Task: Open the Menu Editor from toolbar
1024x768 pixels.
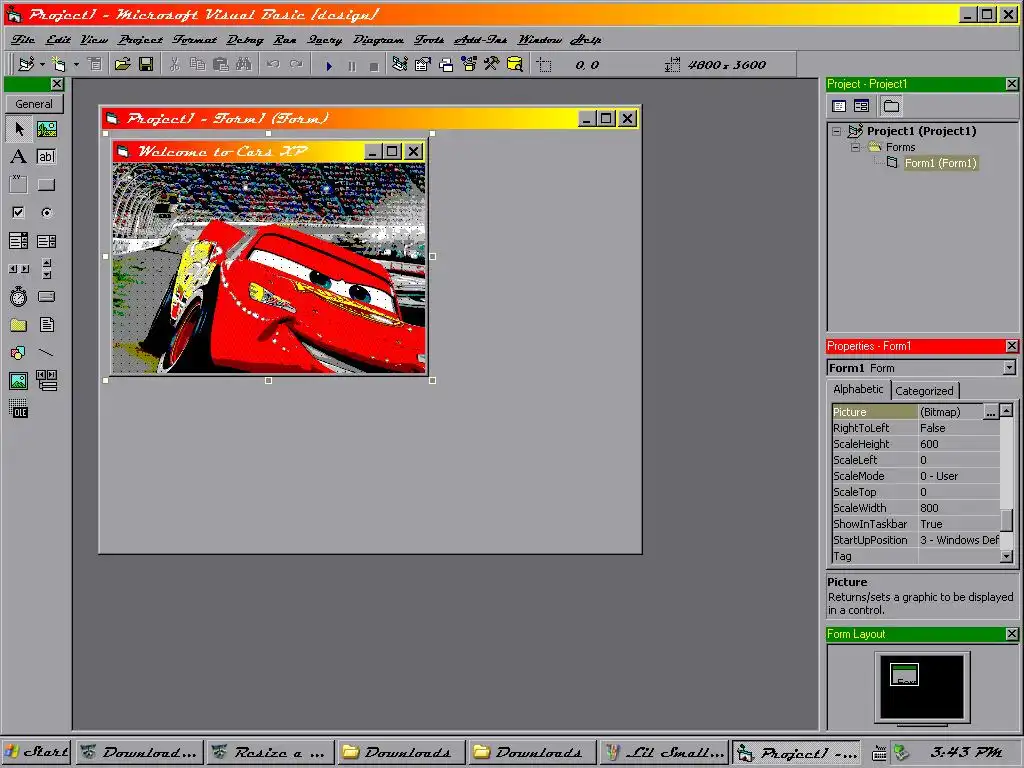Action: pyautogui.click(x=95, y=64)
